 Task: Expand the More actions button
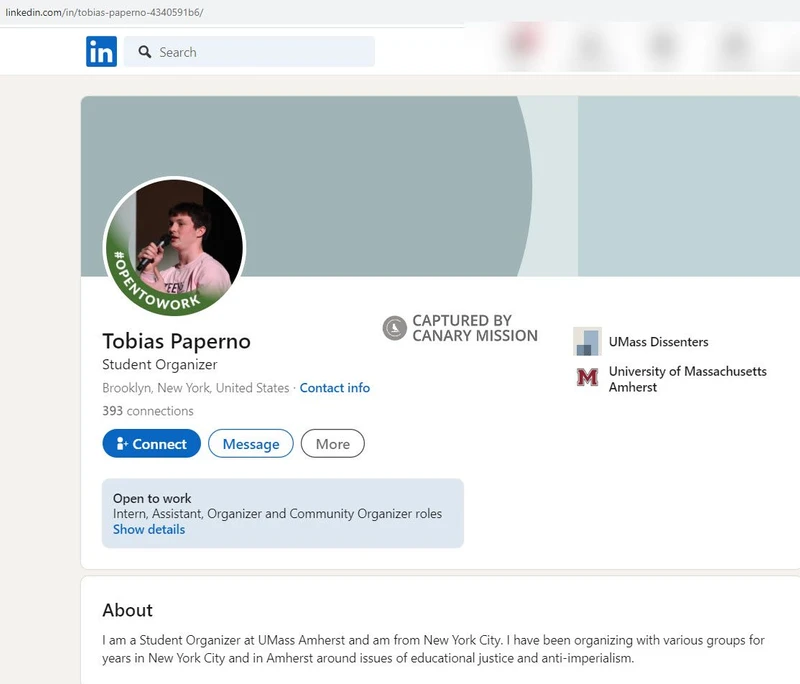pyautogui.click(x=333, y=444)
